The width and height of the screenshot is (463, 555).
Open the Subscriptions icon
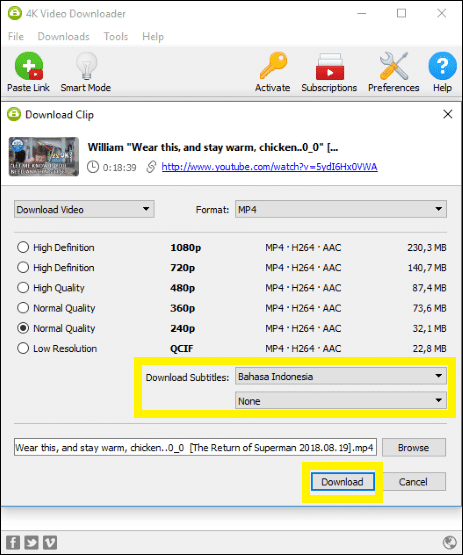[329, 66]
